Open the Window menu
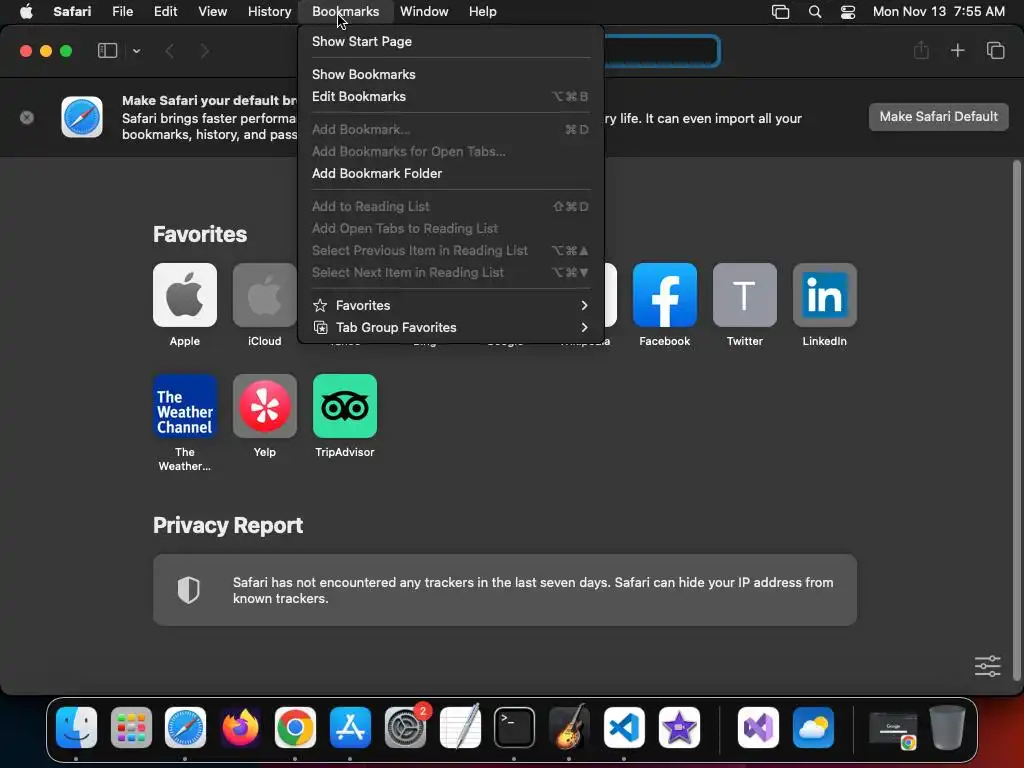This screenshot has width=1024, height=768. point(424,12)
